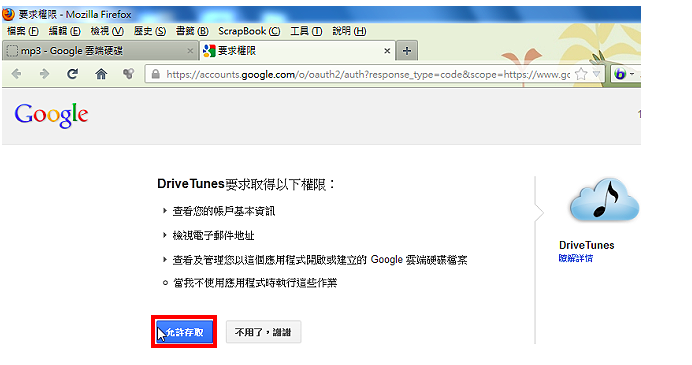692x365 pixels.
Task: Open the 歷史 (S) menu
Action: tap(150, 31)
